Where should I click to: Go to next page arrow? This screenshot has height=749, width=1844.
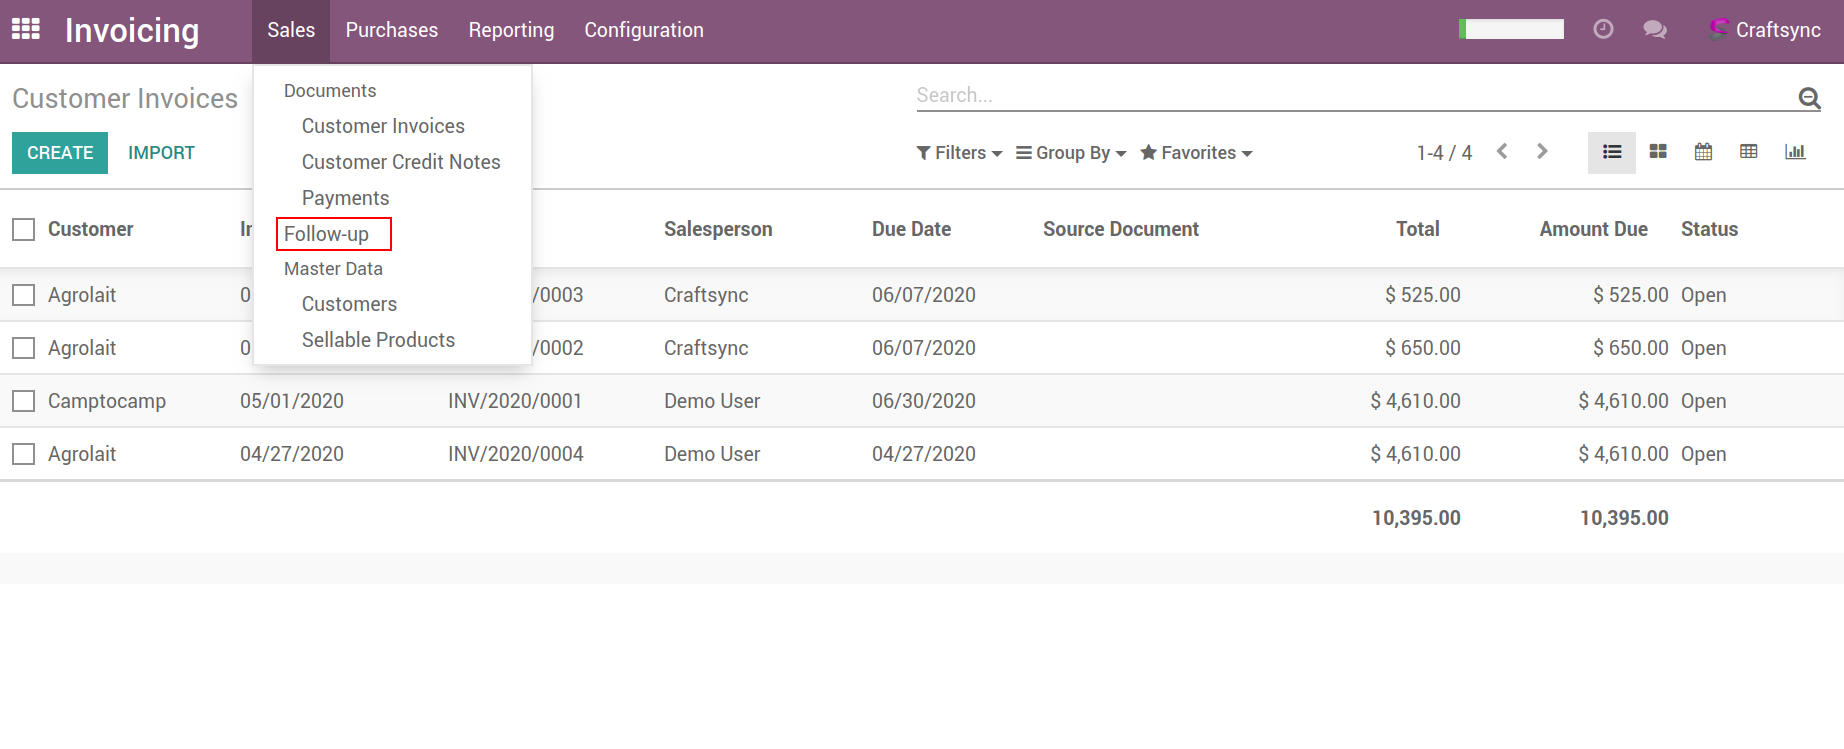(x=1542, y=152)
